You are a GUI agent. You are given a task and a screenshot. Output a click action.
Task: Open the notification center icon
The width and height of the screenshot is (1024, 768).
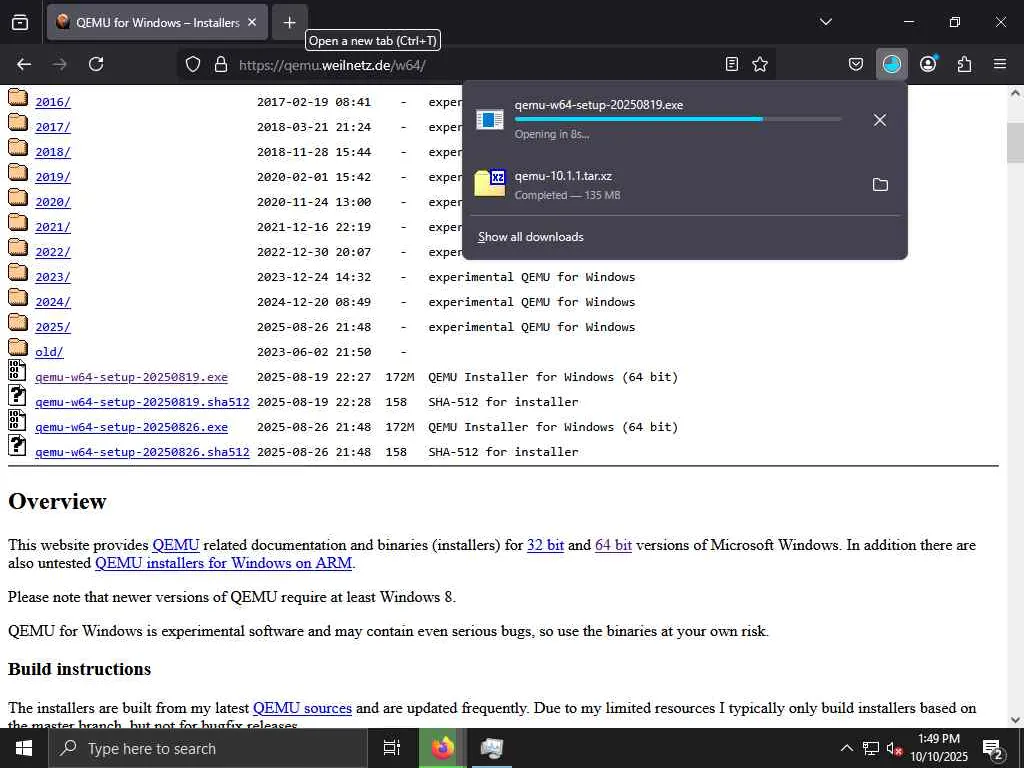pyautogui.click(x=992, y=749)
